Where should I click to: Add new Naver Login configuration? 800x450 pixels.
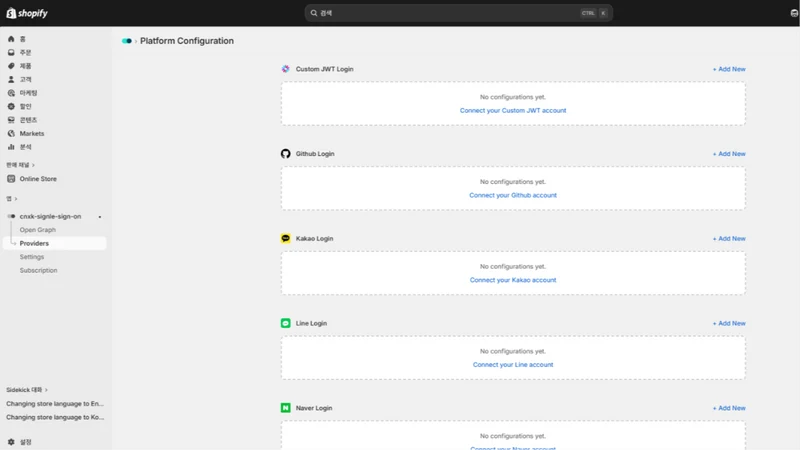click(729, 408)
